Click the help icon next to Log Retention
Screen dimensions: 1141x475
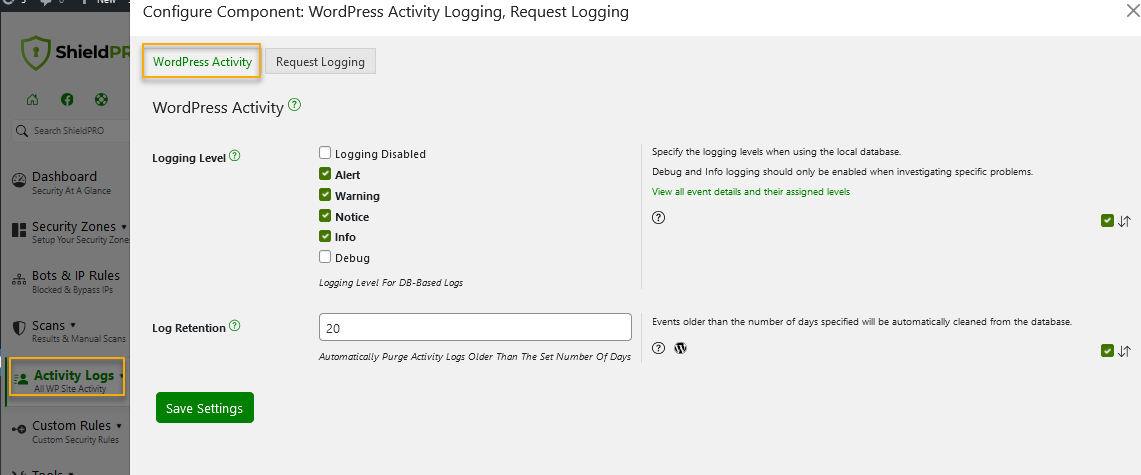click(235, 326)
